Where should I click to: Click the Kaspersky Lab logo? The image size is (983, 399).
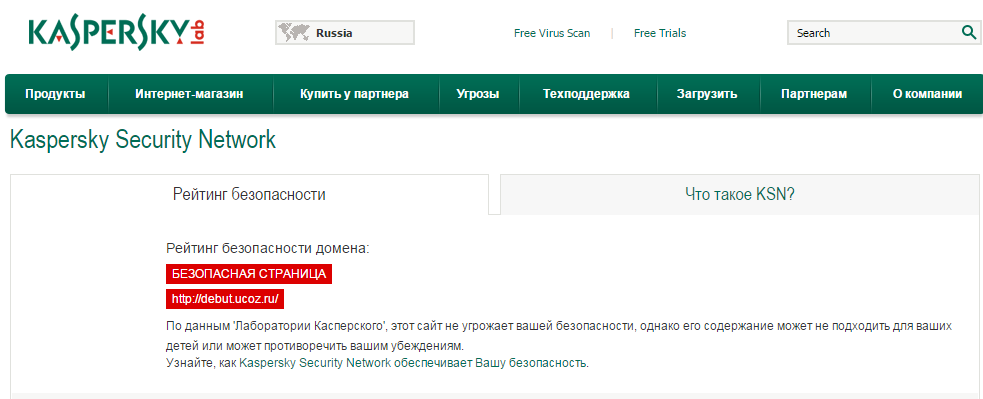(117, 33)
